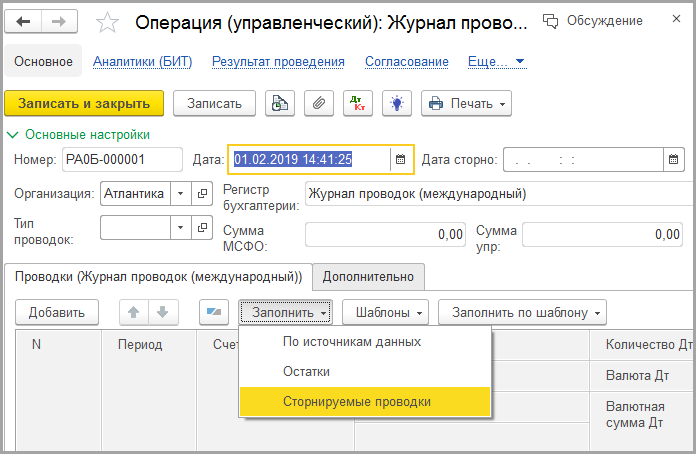Choose Сторнируемые проводки from the menu
The width and height of the screenshot is (696, 454).
pos(357,402)
